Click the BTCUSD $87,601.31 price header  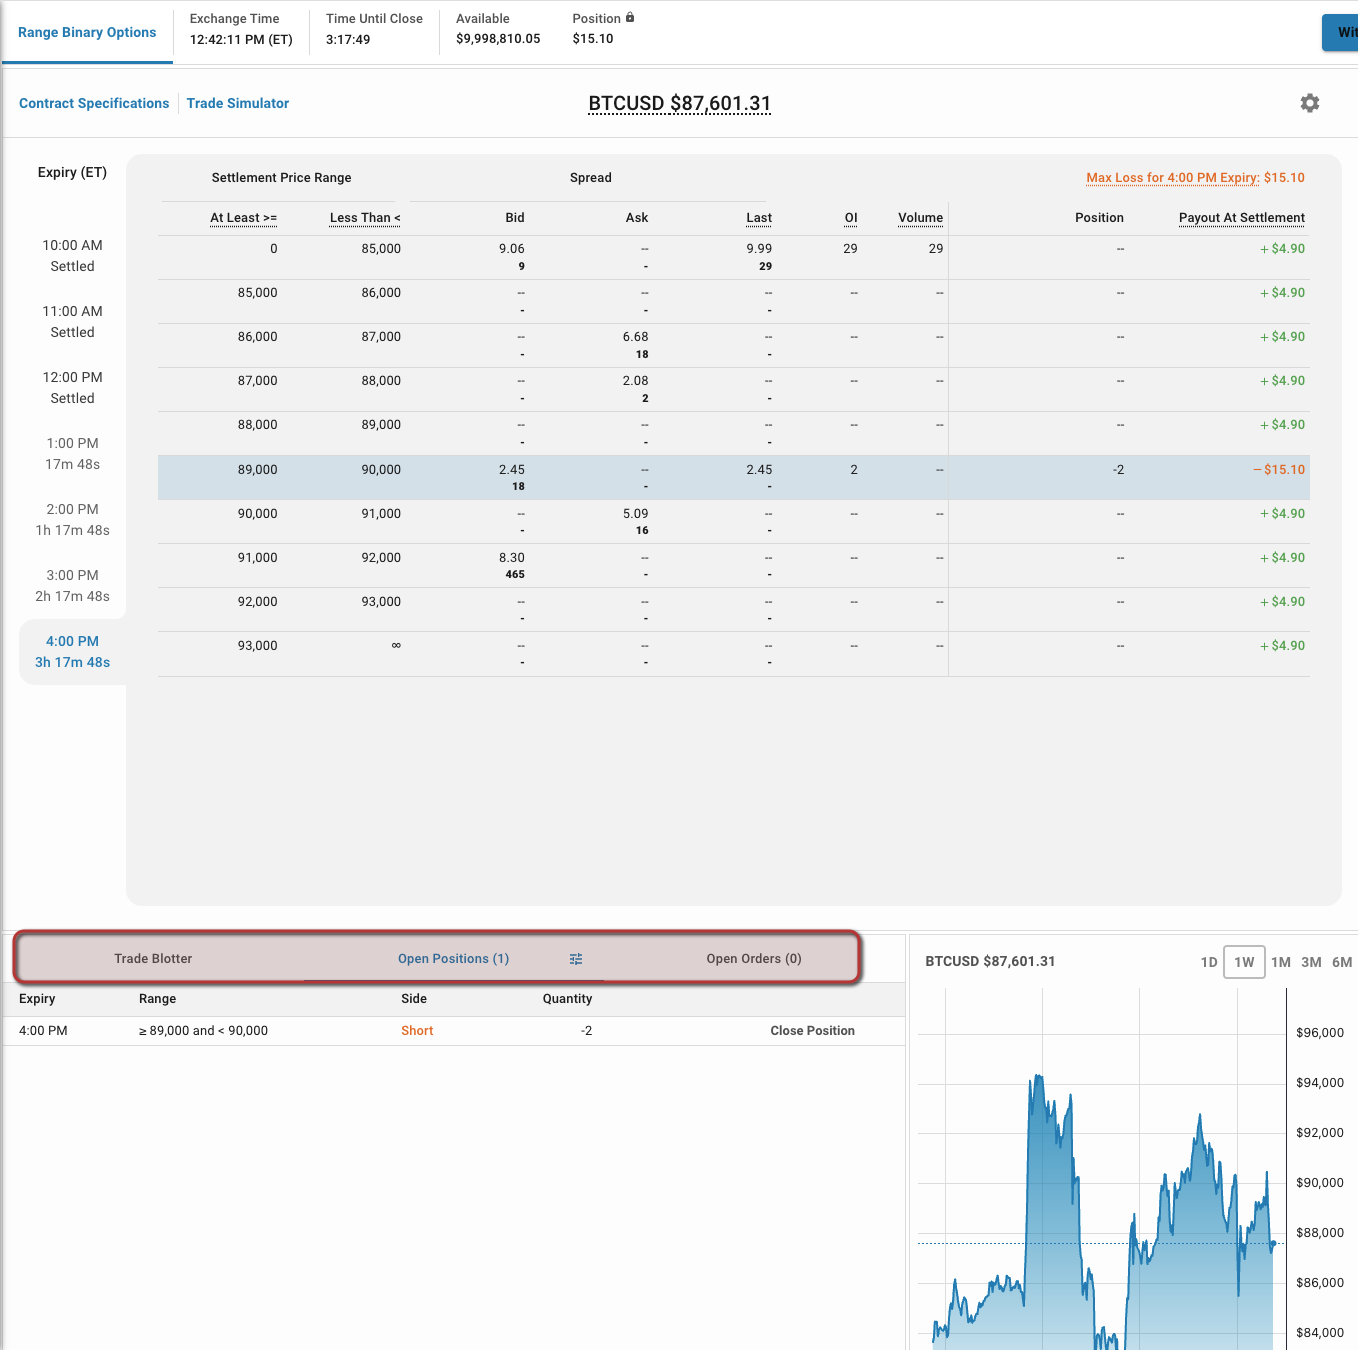680,104
